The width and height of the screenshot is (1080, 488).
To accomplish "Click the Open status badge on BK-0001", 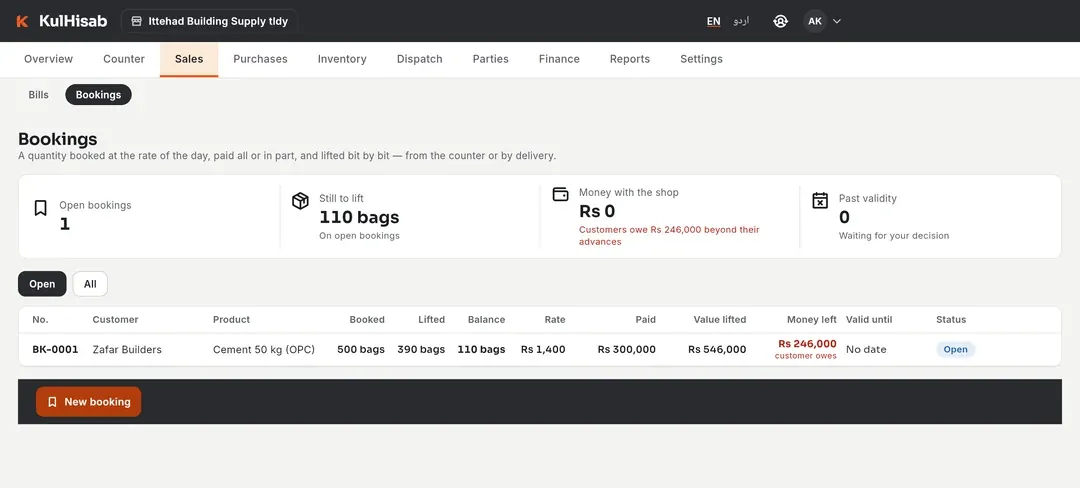I will pyautogui.click(x=955, y=350).
